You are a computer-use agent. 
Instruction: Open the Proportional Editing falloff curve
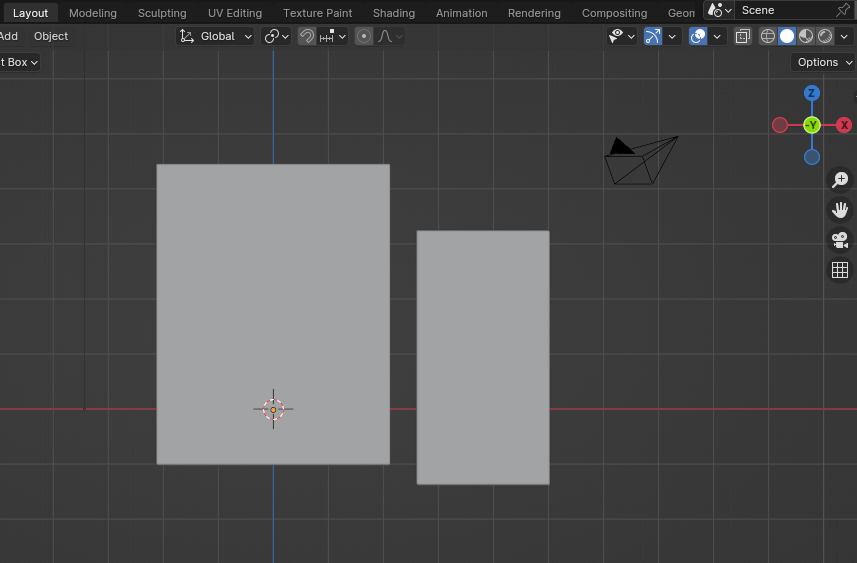(x=390, y=36)
